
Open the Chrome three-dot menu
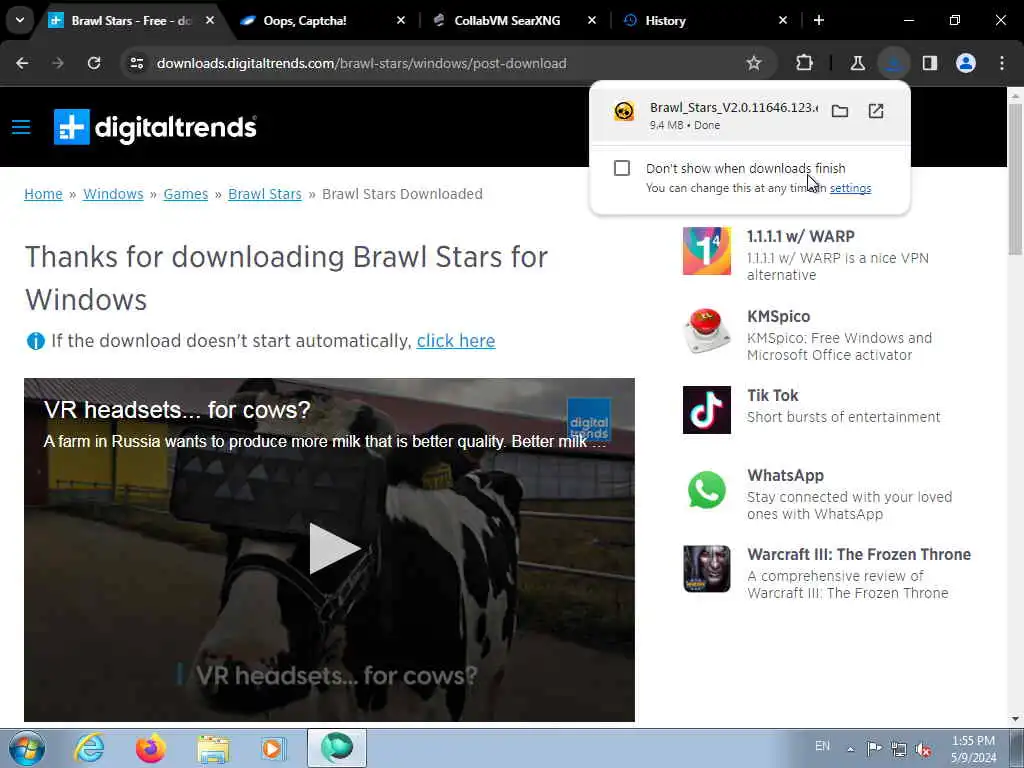[x=1002, y=63]
